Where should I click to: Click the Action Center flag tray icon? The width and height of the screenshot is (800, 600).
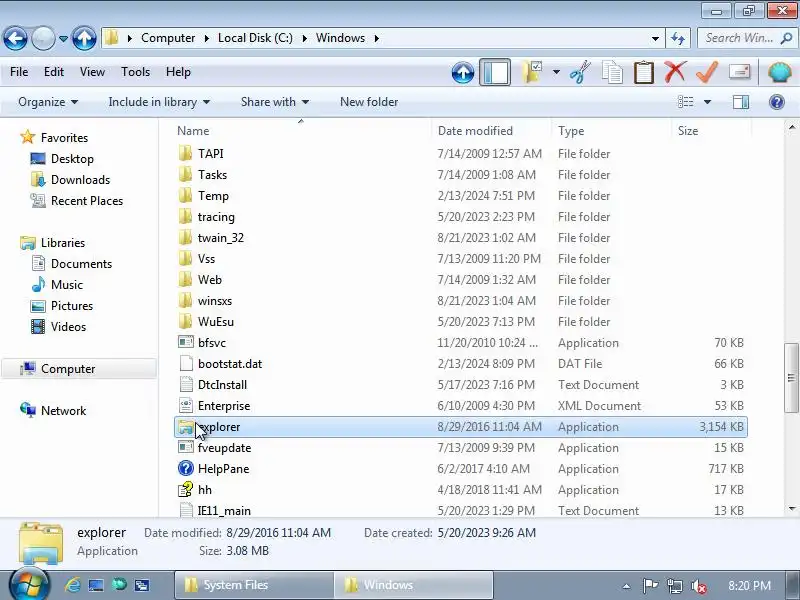click(650, 586)
